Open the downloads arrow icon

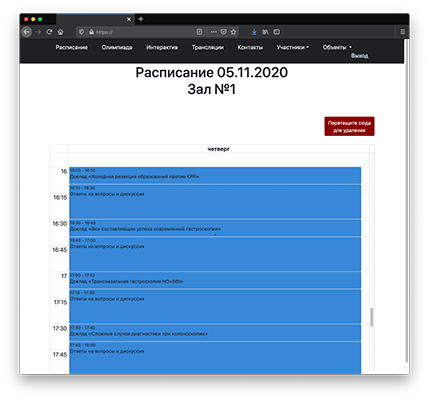[x=254, y=32]
